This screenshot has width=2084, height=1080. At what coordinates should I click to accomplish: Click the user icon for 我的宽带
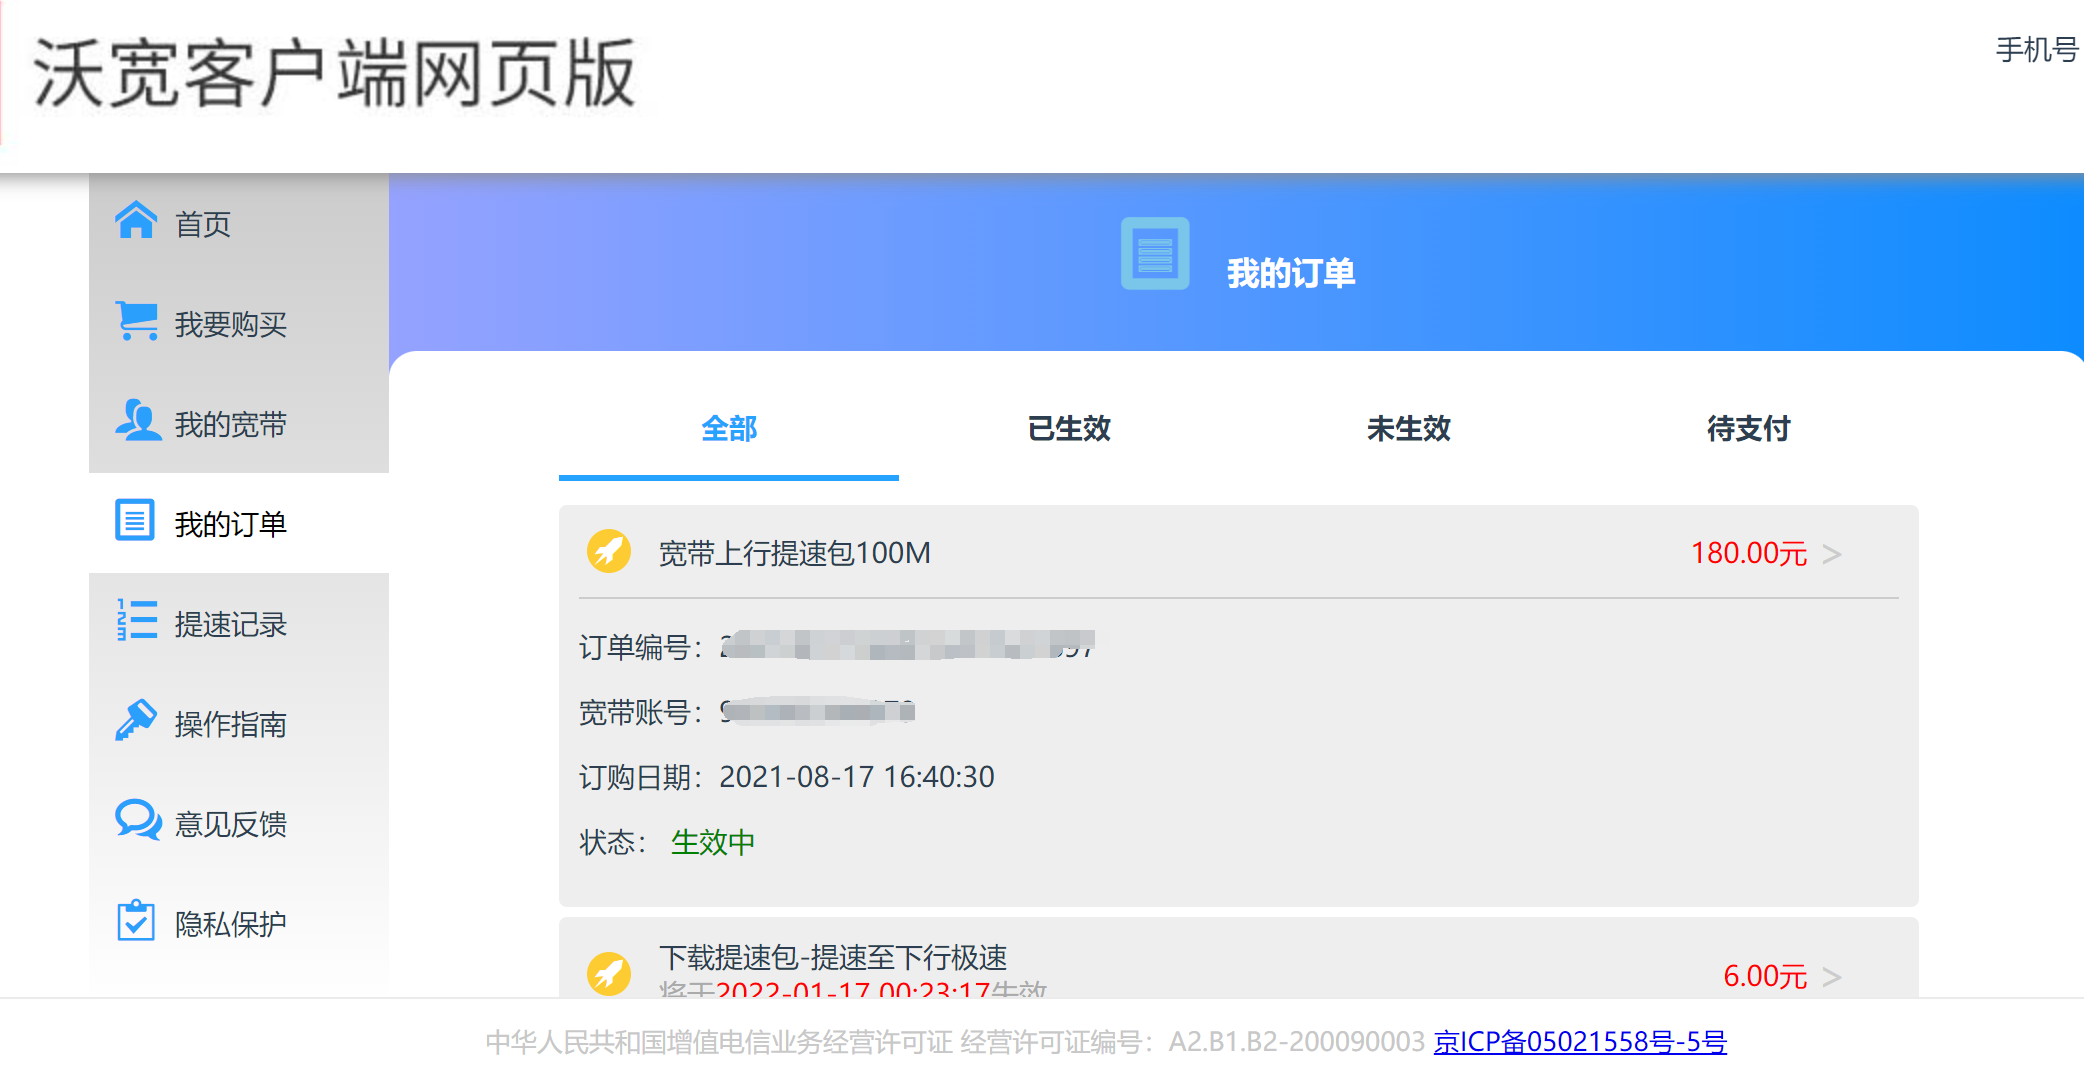[x=137, y=420]
